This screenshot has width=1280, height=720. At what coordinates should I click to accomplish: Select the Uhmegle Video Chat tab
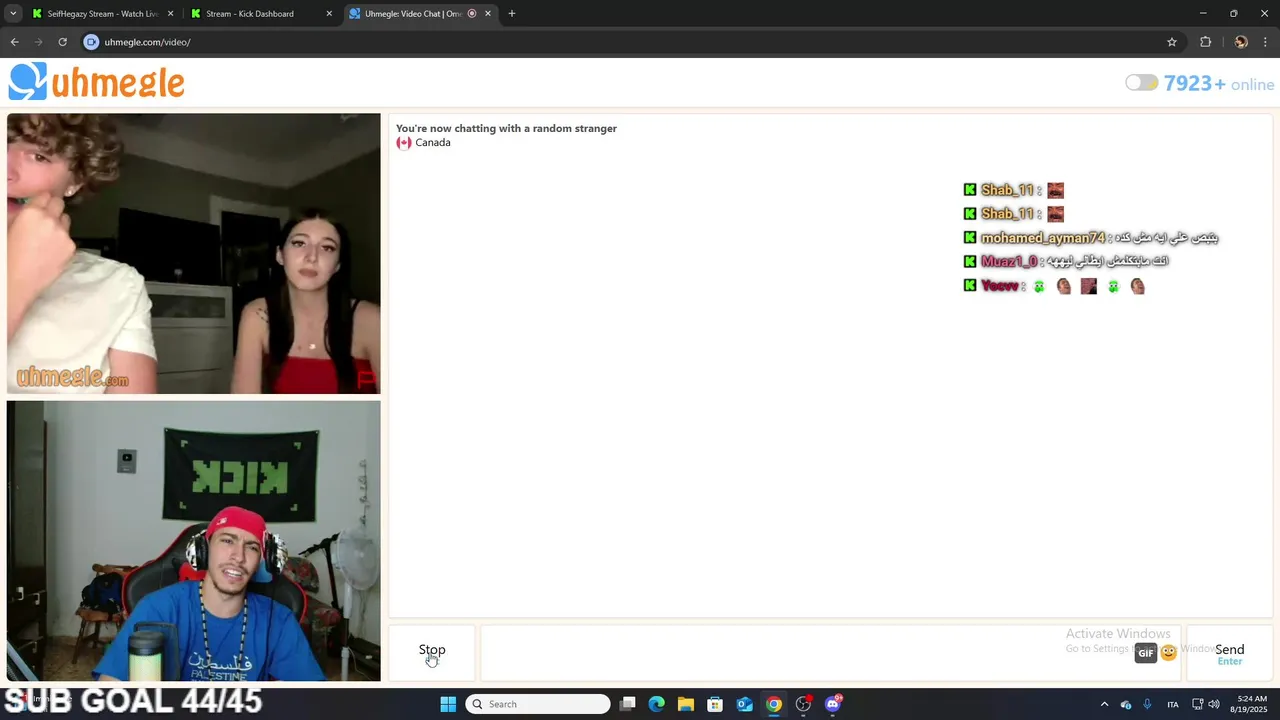click(410, 14)
